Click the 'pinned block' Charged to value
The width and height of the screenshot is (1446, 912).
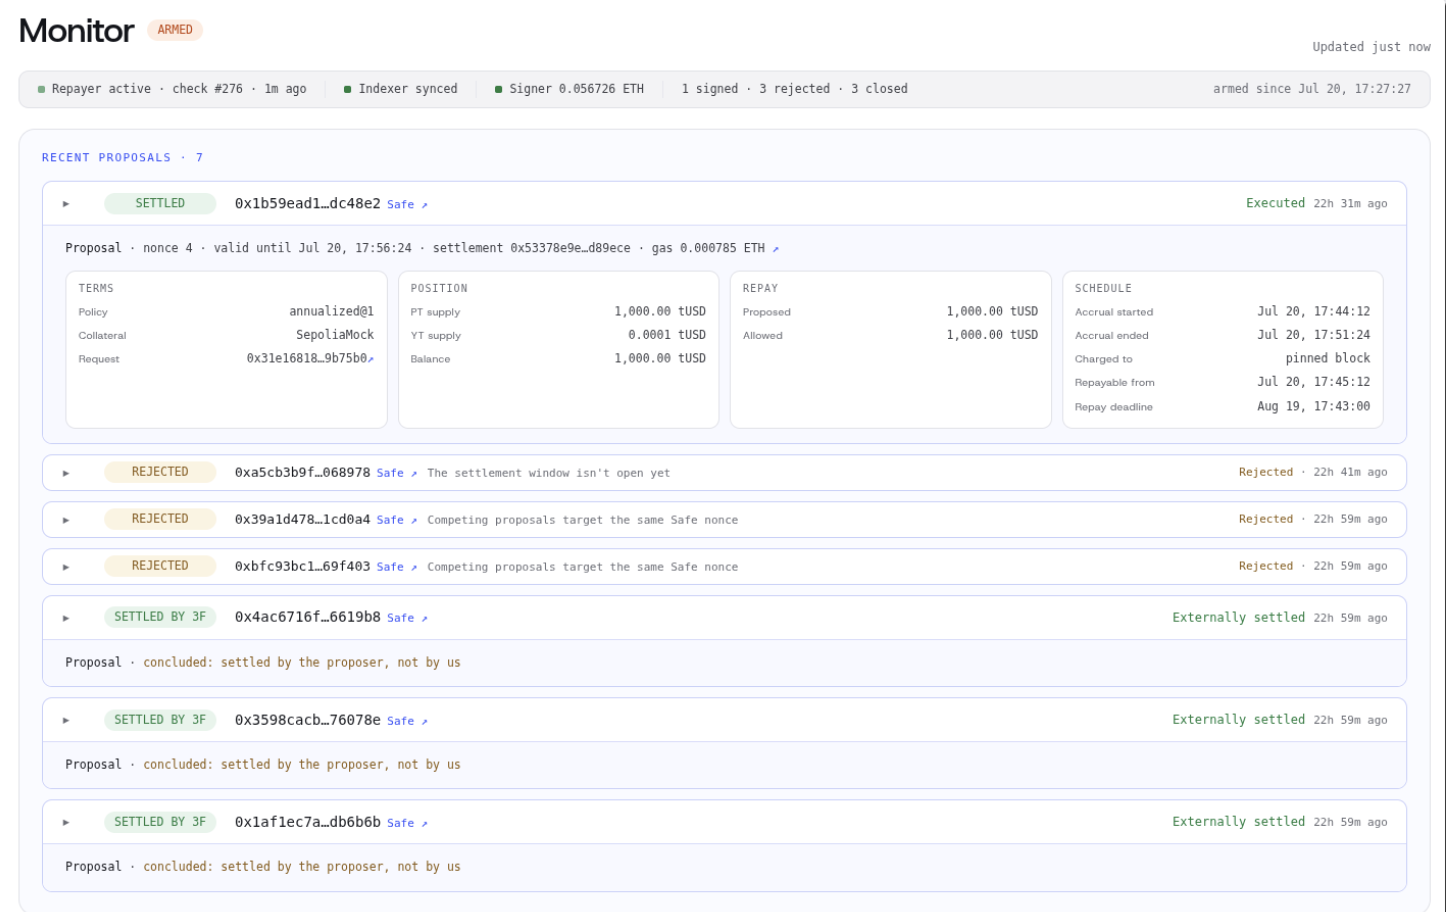point(1328,358)
